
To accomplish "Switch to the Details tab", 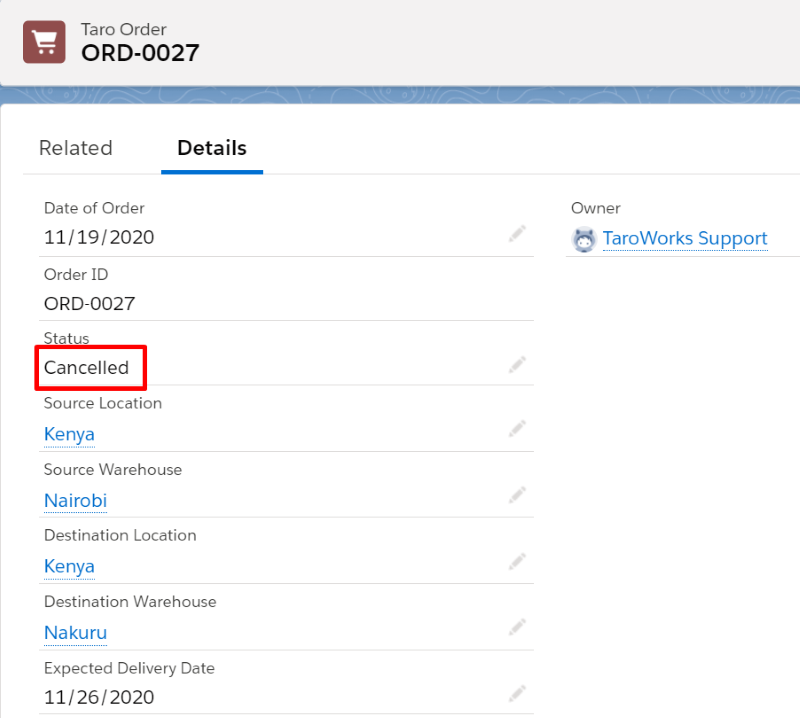I will coord(212,148).
